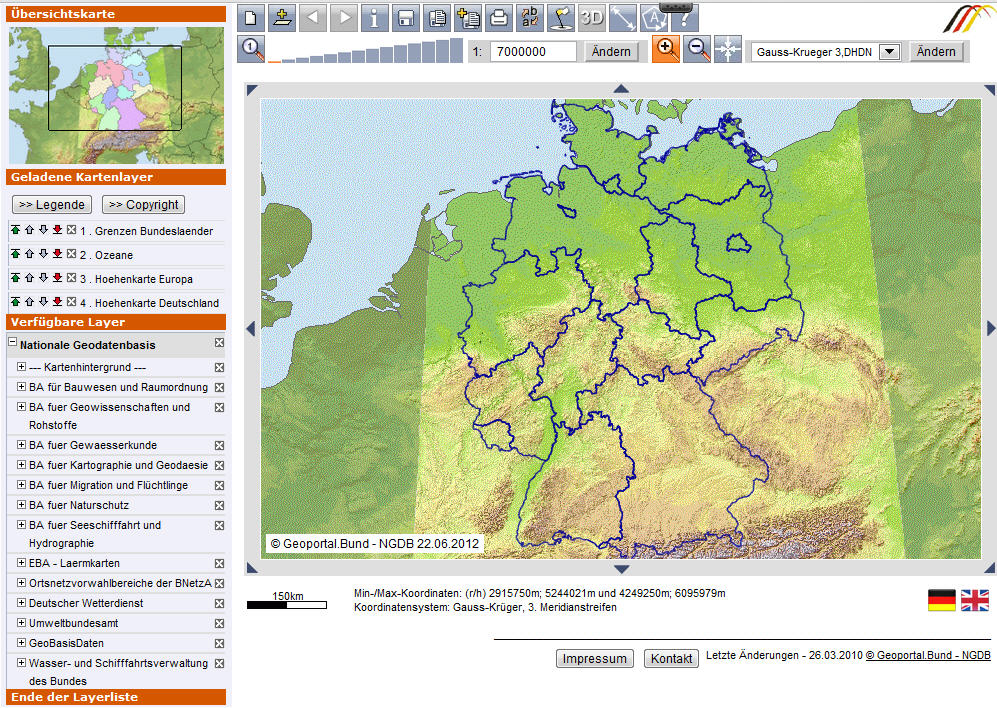
Task: Expand the BA fuer Naturschutz node
Action: (20, 505)
